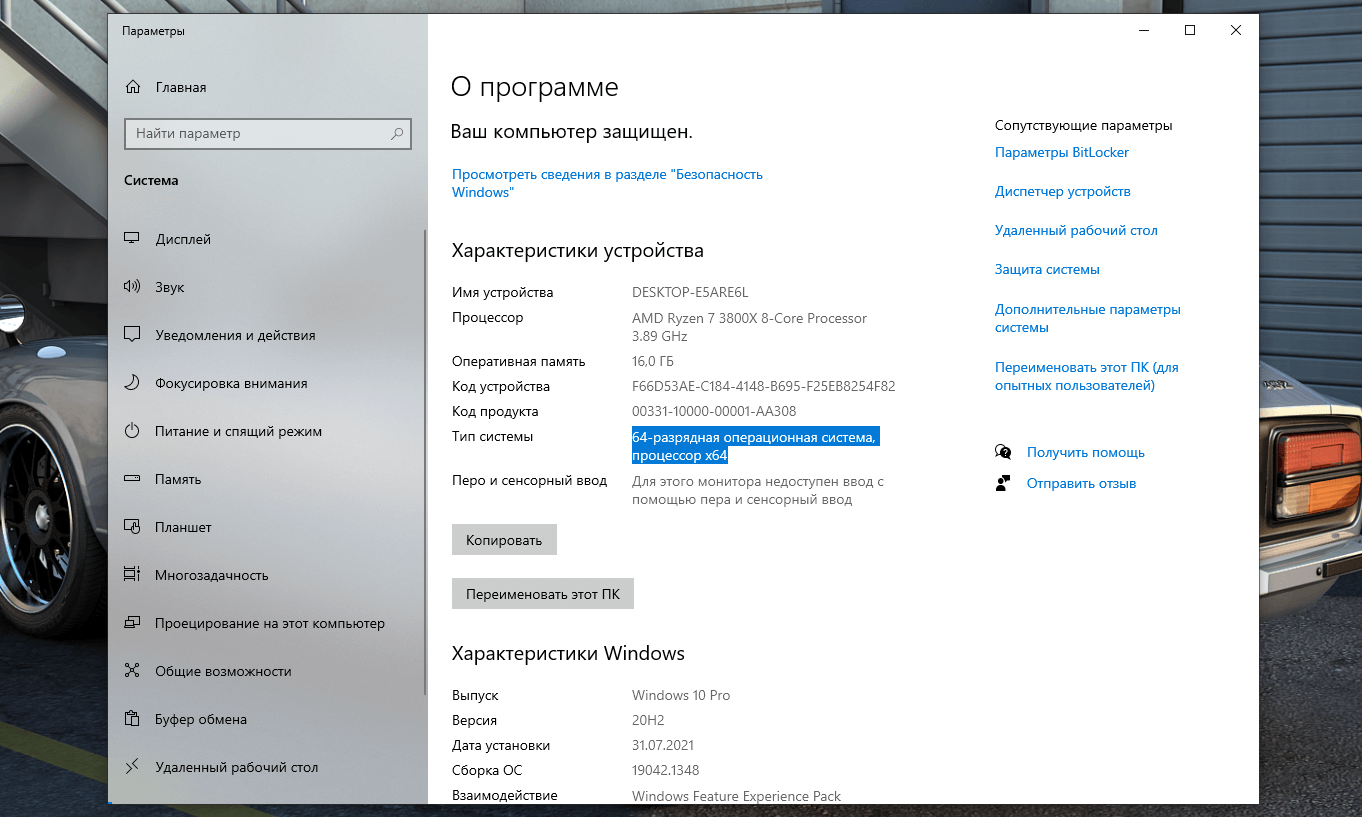Click the Питание и спящий режим power icon
The image size is (1362, 817).
[x=131, y=431]
